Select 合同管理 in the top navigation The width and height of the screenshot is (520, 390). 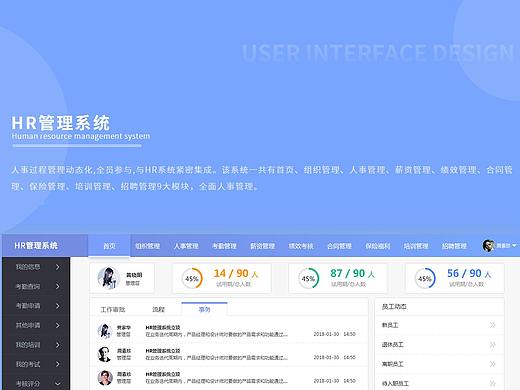(339, 246)
